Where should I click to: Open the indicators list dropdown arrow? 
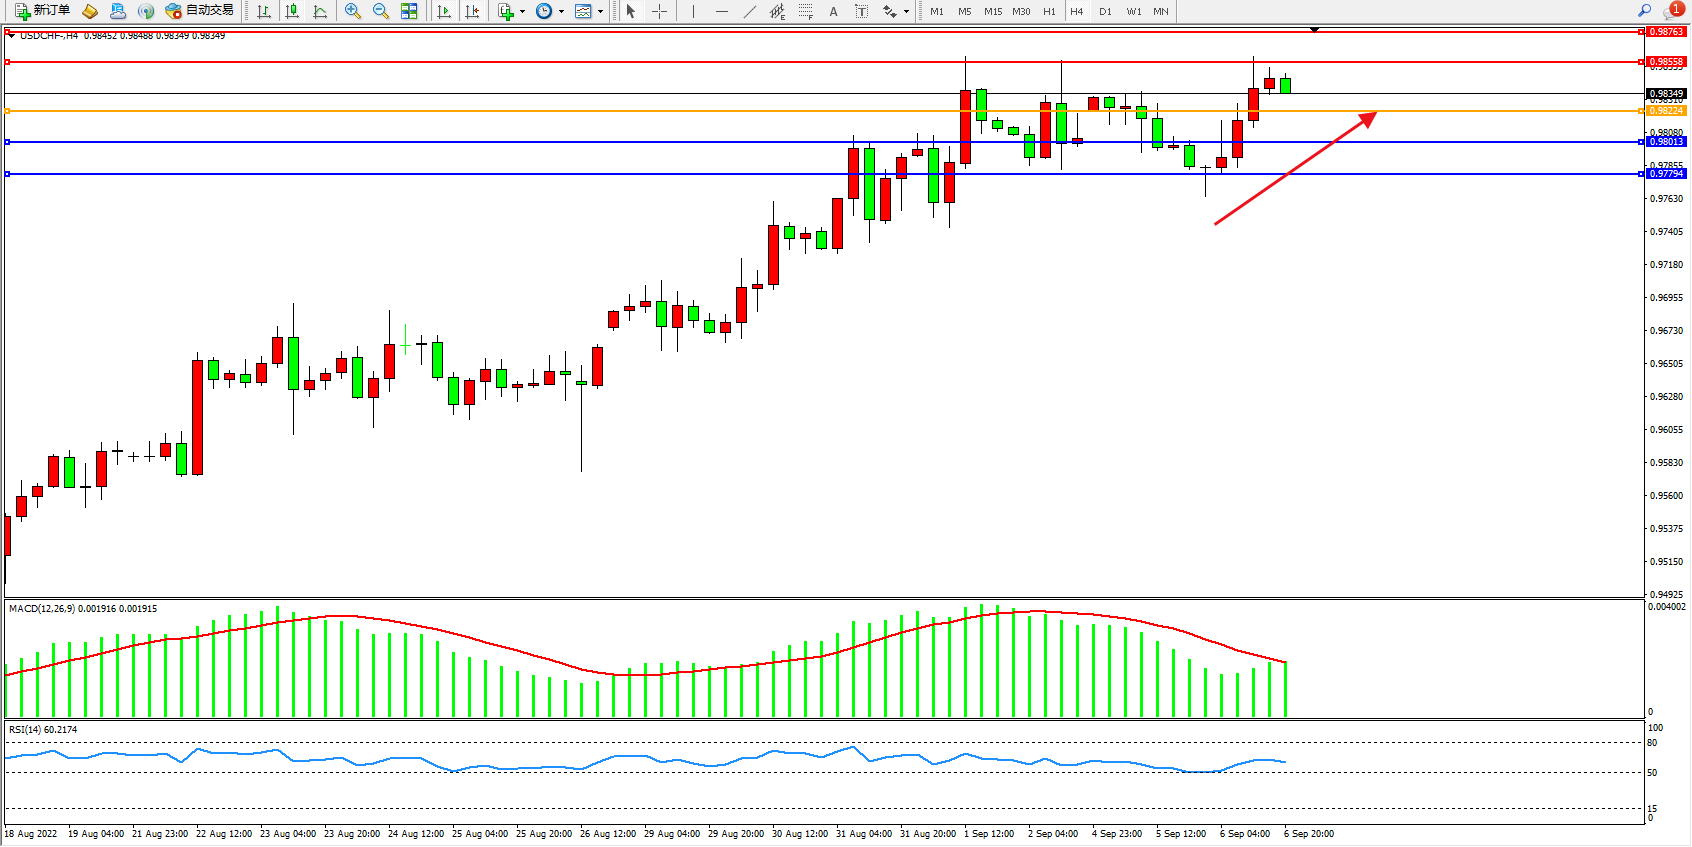tap(522, 12)
